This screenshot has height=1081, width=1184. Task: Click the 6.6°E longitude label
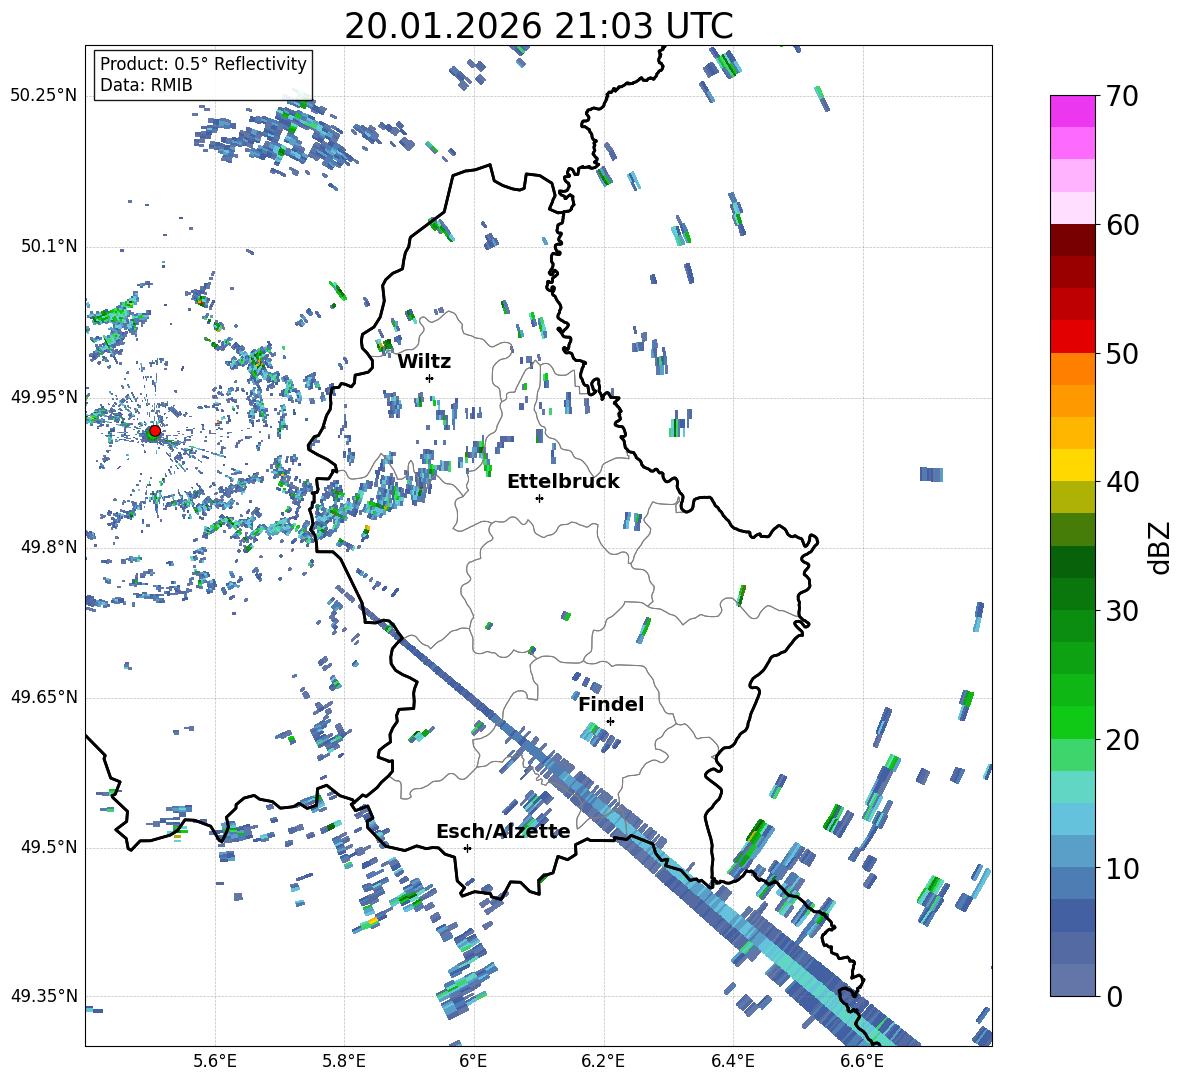(862, 1061)
